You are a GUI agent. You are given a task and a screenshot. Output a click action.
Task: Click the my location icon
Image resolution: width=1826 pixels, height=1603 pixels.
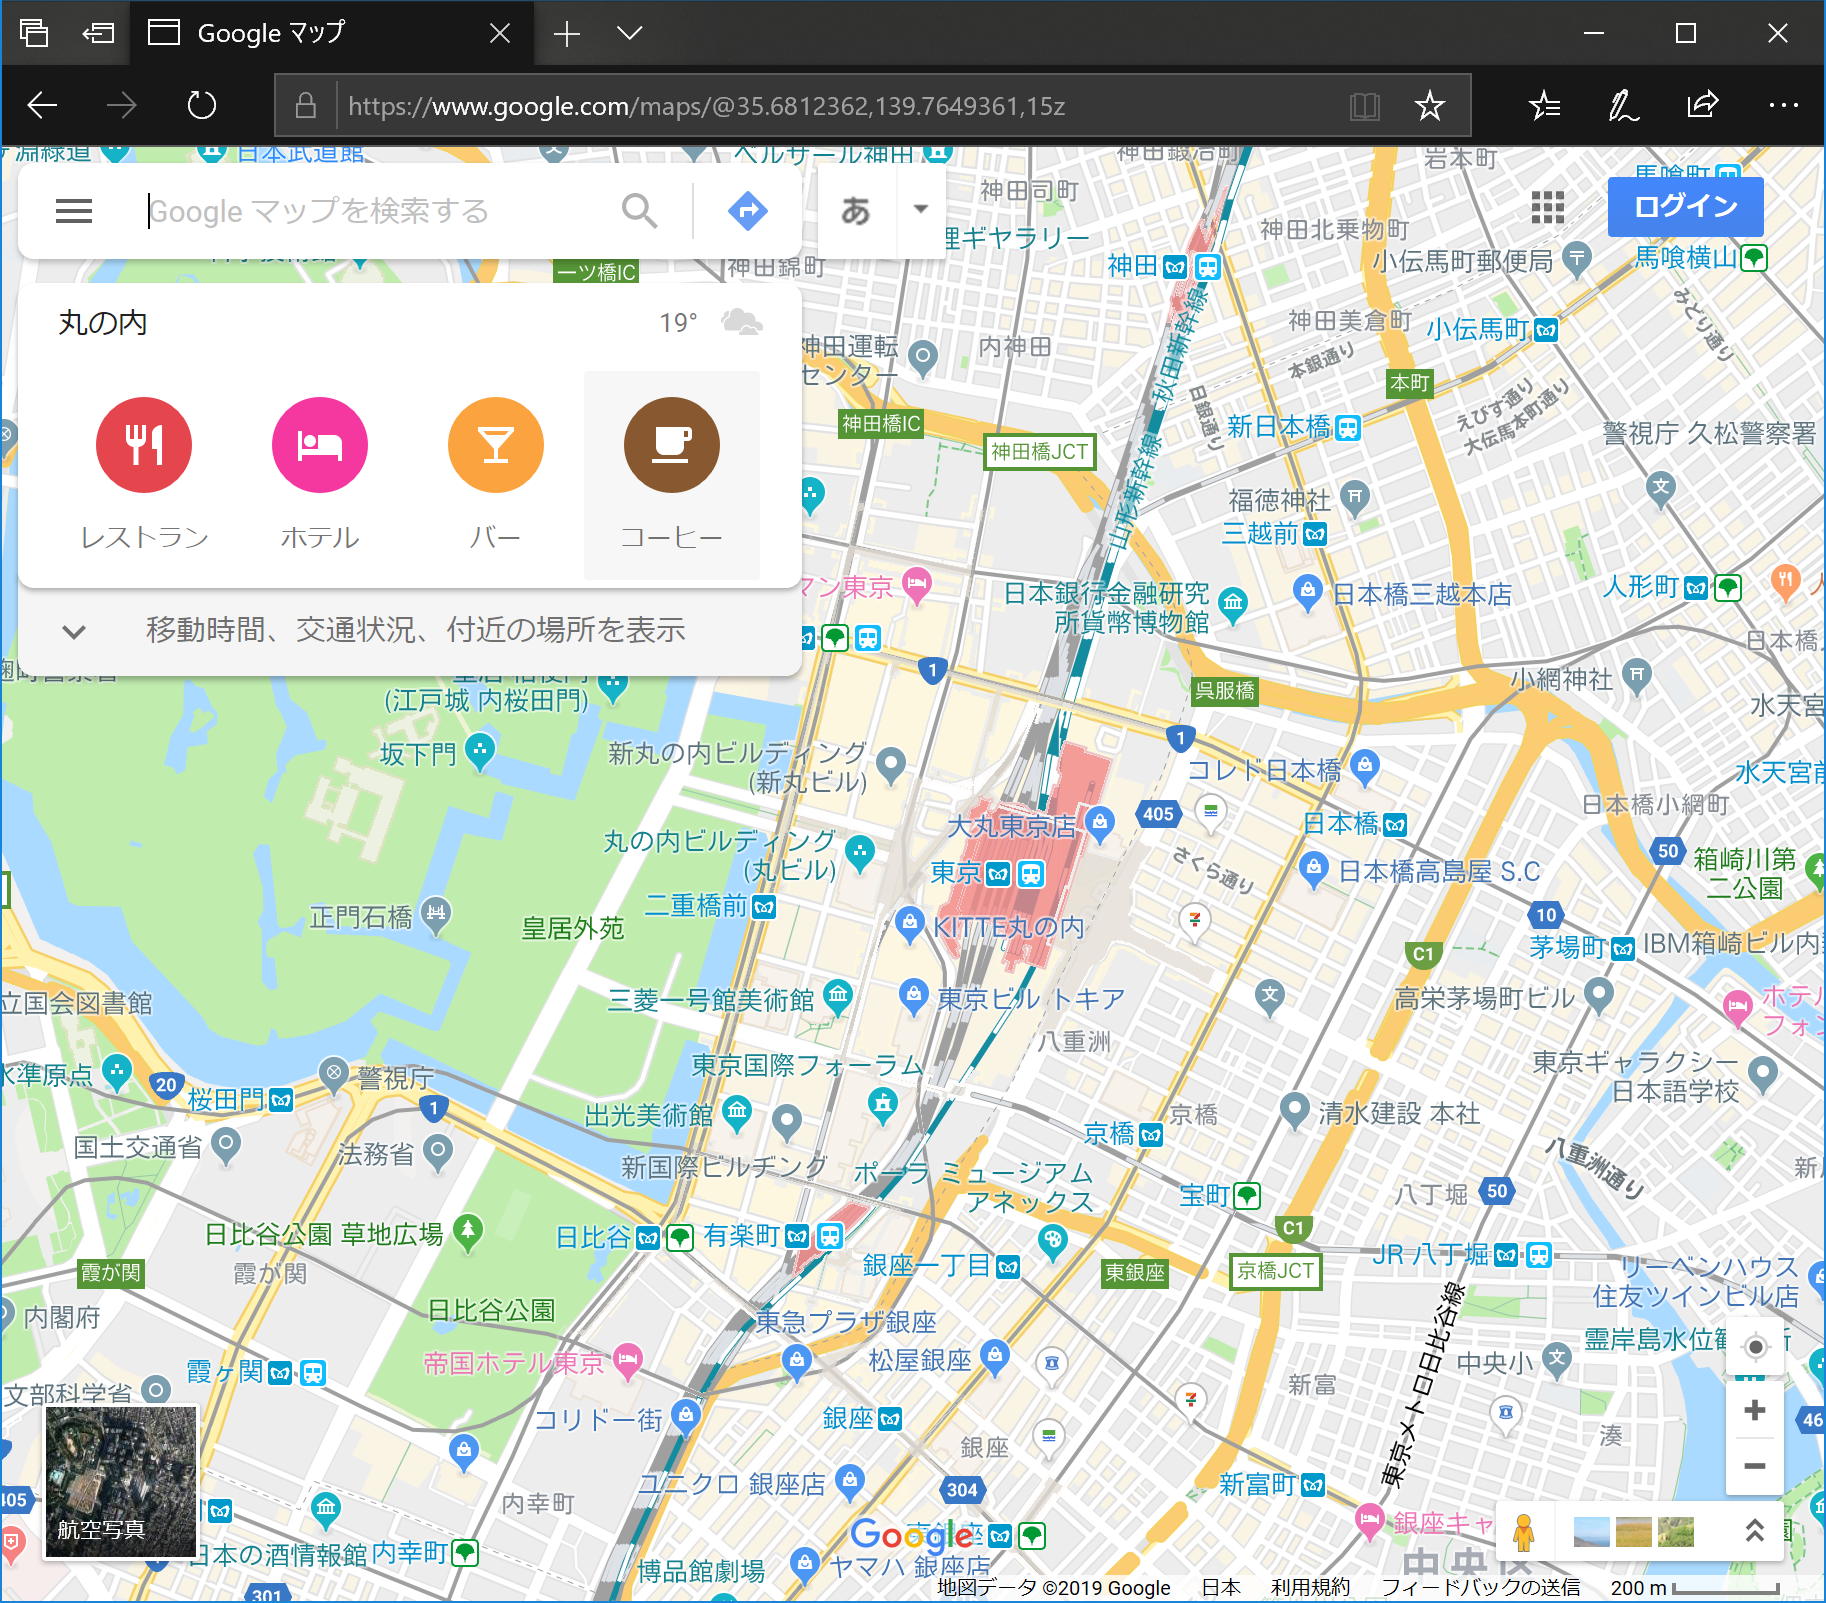[1755, 1345]
